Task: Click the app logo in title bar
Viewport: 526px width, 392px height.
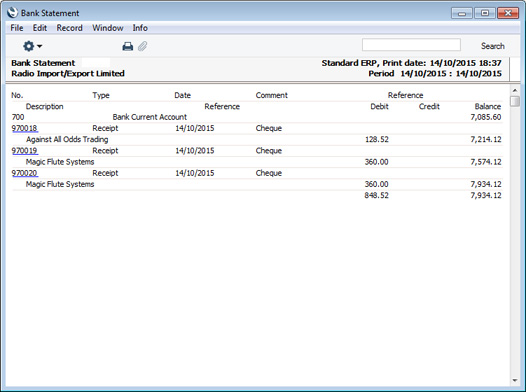Action: [x=12, y=12]
